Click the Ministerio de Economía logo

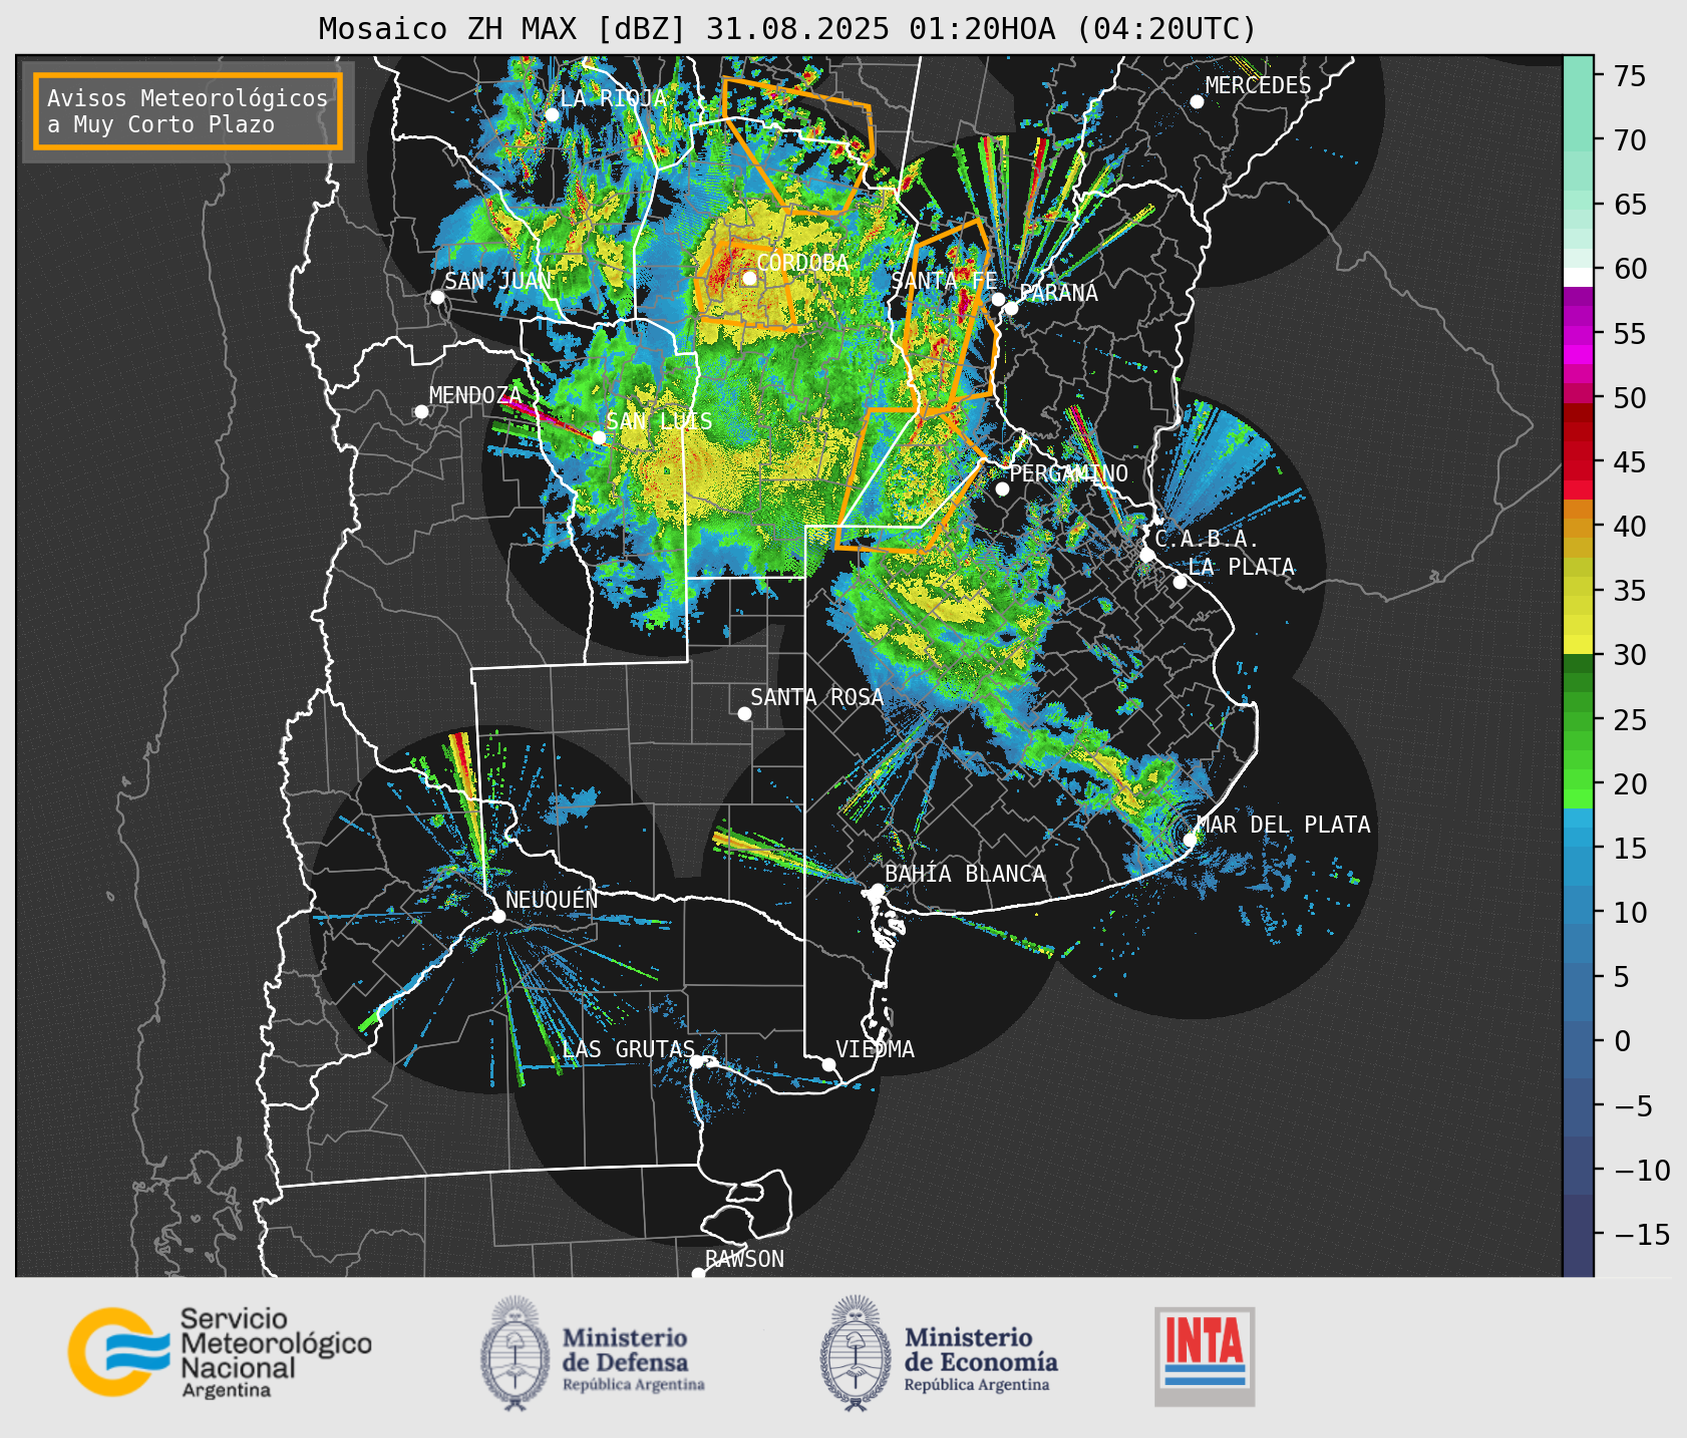(x=938, y=1354)
